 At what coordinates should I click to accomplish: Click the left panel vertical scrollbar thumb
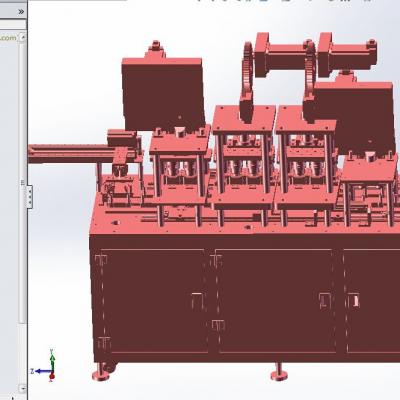point(22,183)
